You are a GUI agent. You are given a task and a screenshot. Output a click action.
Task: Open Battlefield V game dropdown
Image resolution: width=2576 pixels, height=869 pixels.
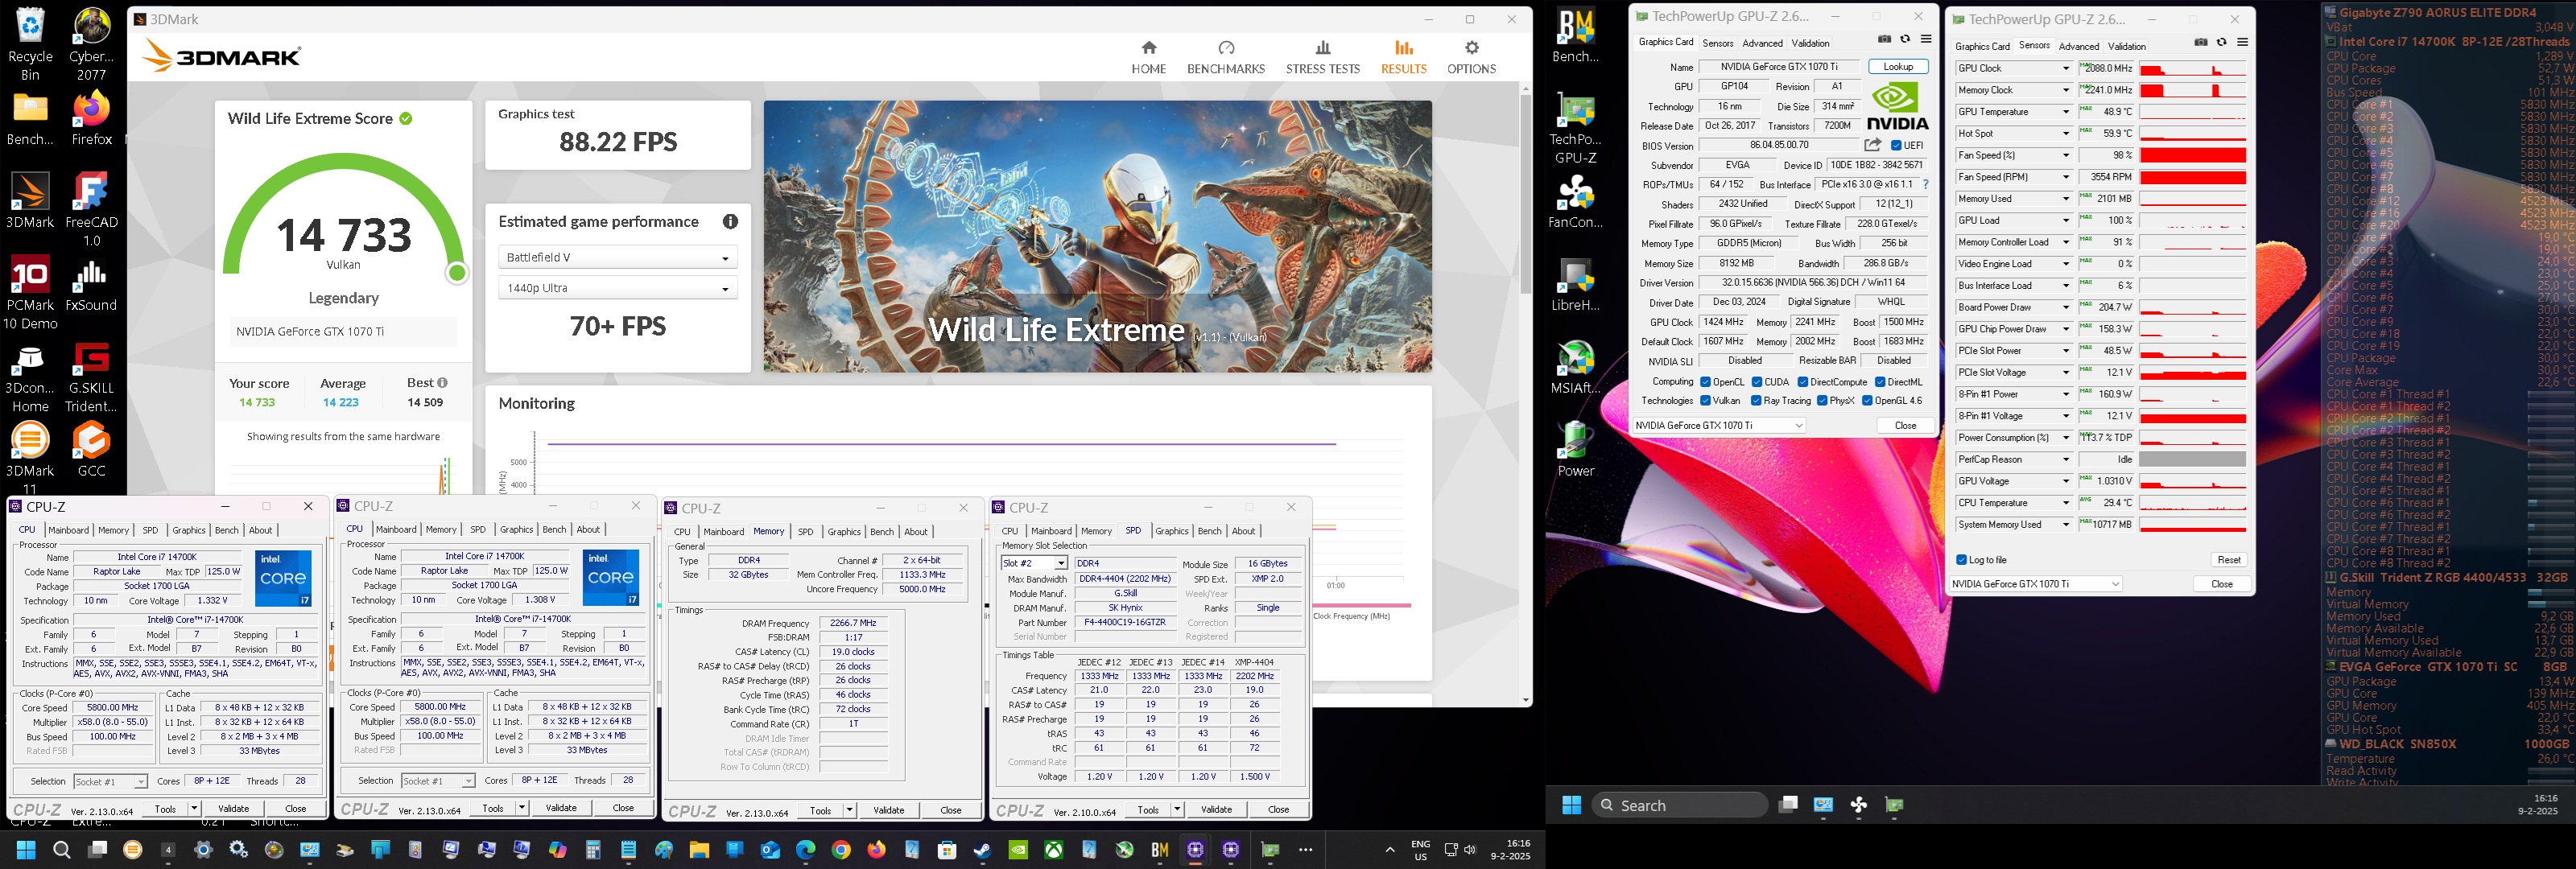point(618,257)
